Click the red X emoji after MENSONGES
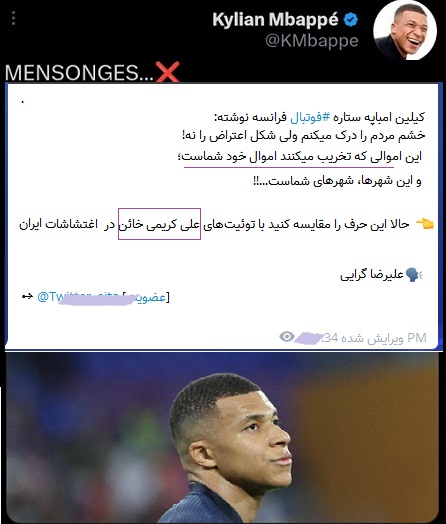Screen dimensions: 446x524 [x=168, y=72]
